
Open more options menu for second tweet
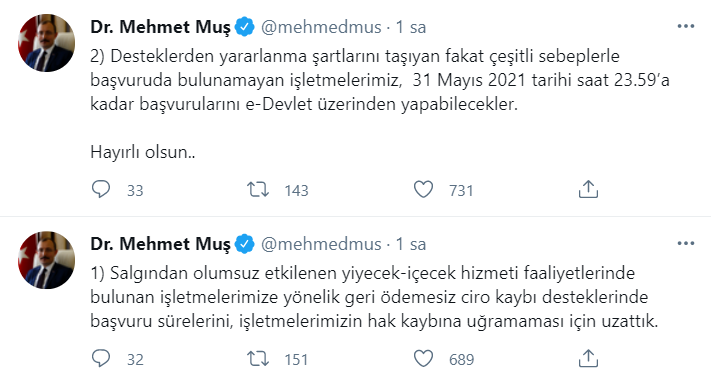[686, 243]
